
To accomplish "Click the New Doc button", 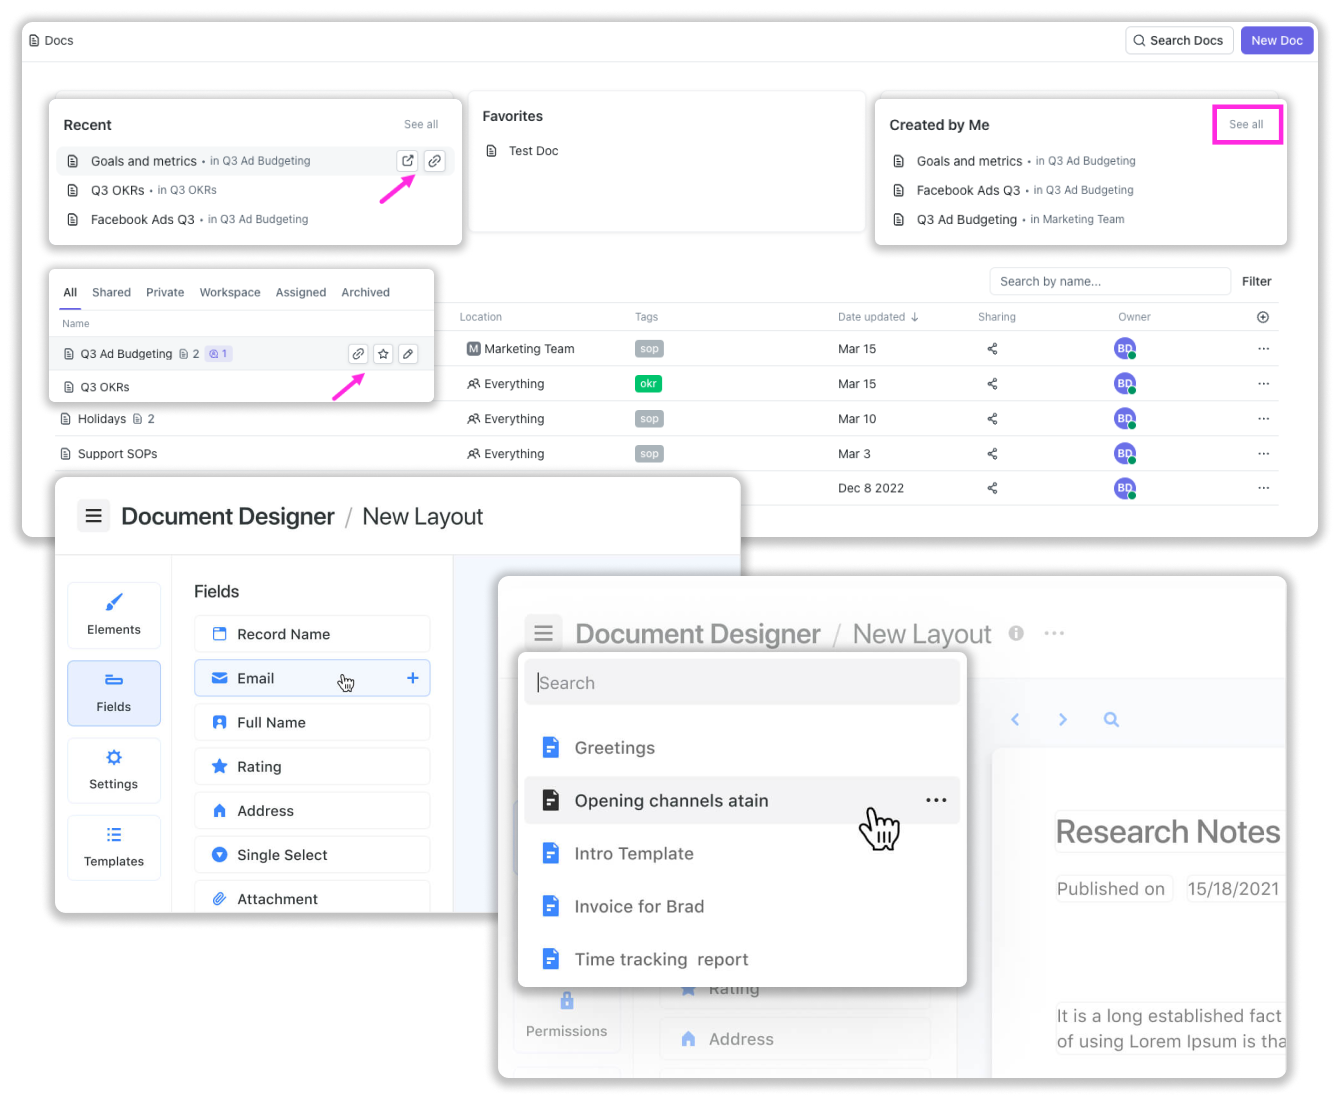I will (1276, 40).
